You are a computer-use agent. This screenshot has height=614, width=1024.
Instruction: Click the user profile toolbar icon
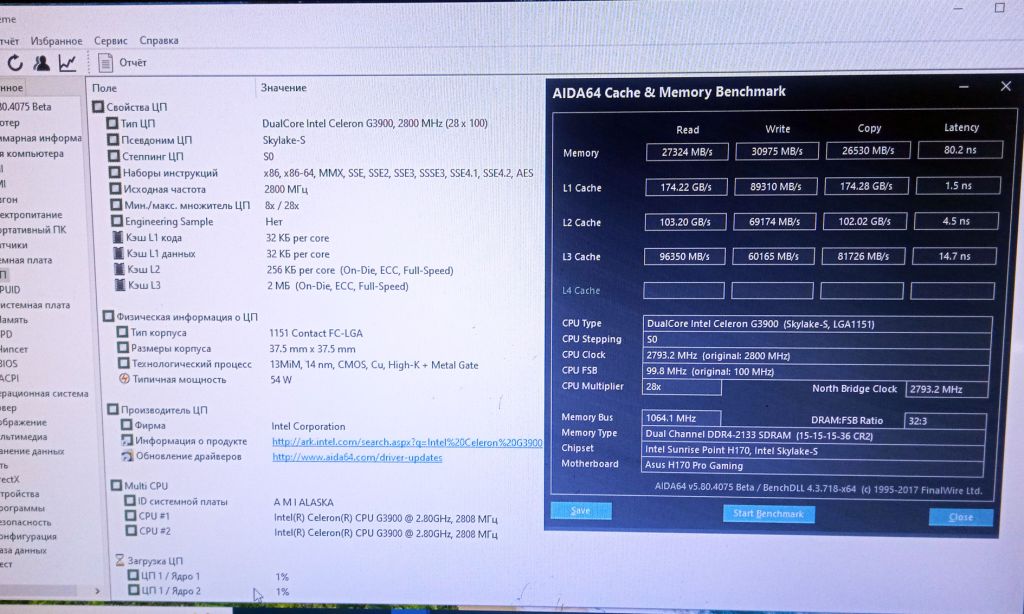41,63
